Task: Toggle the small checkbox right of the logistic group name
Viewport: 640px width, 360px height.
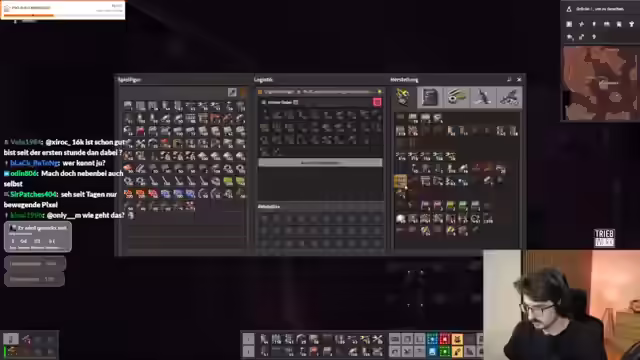Action: click(296, 102)
